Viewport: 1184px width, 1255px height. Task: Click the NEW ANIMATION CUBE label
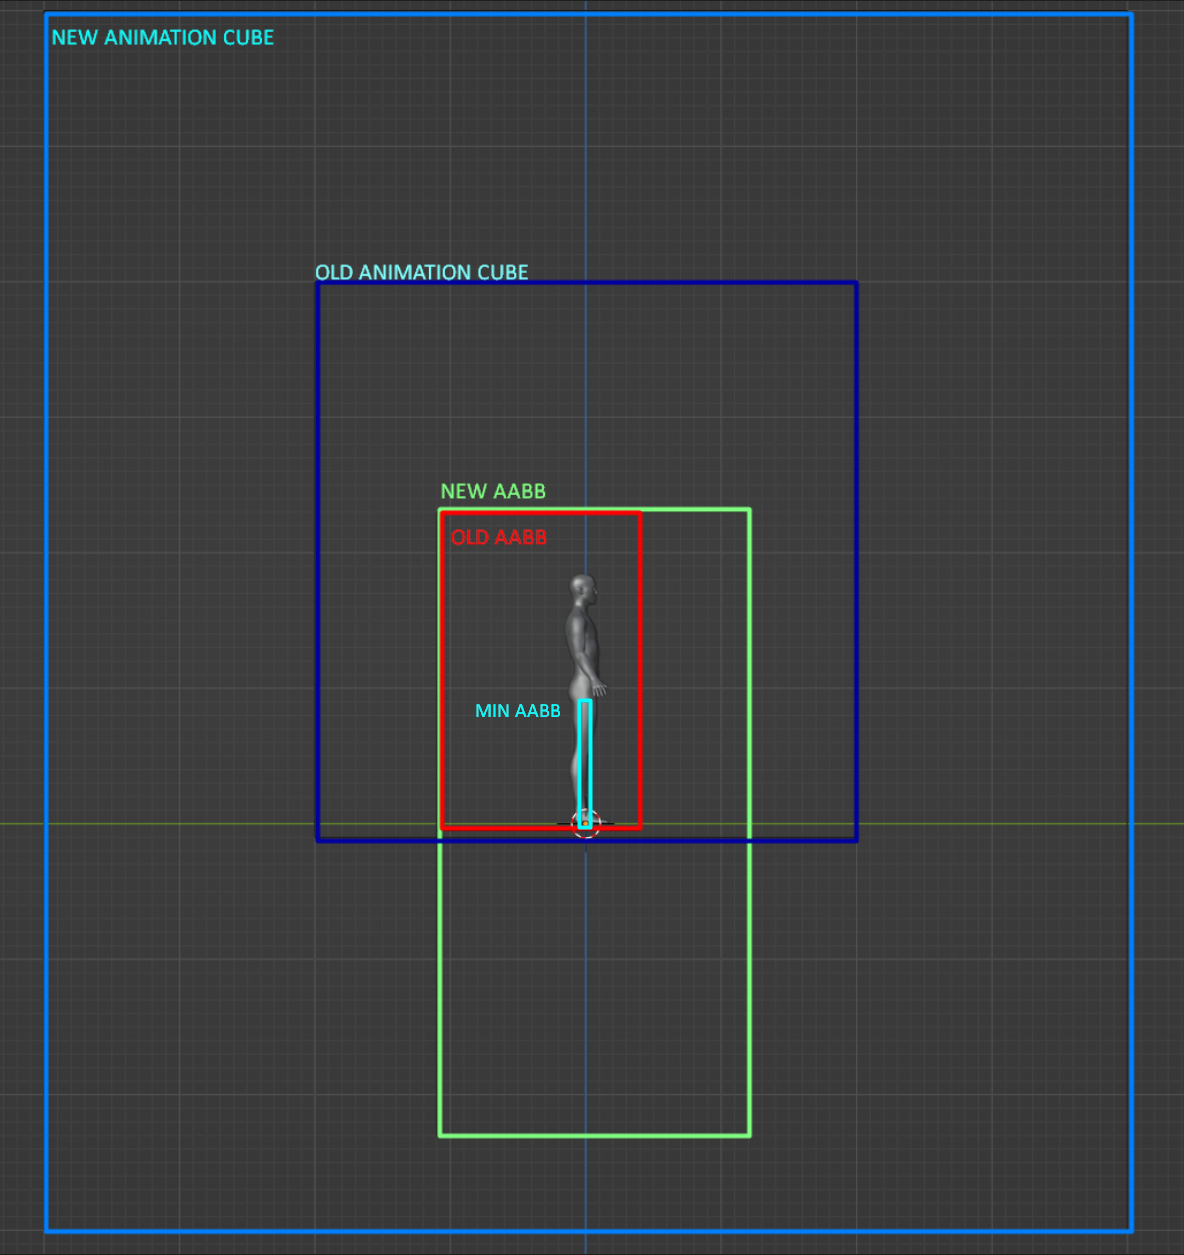162,38
